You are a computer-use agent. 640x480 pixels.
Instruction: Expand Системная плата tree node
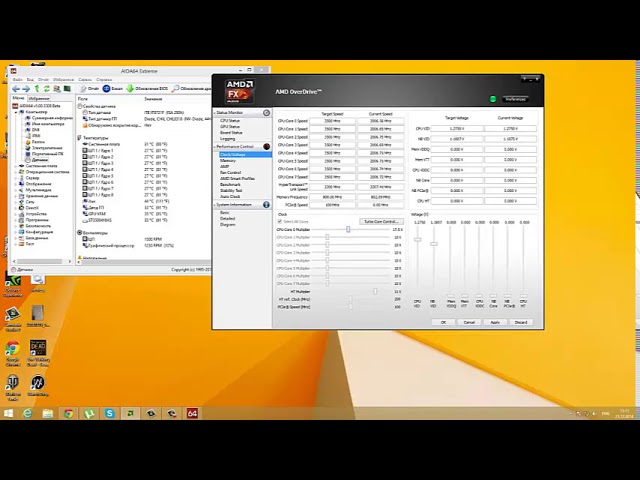16,166
